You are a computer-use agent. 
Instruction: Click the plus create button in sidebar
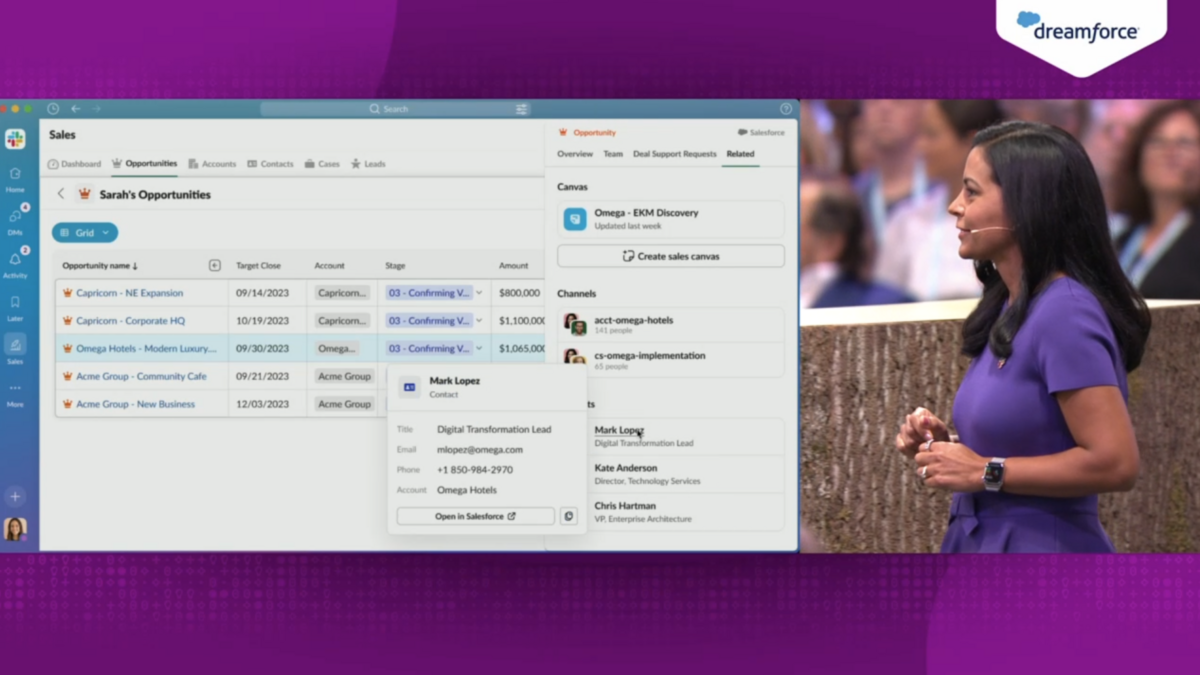15,497
